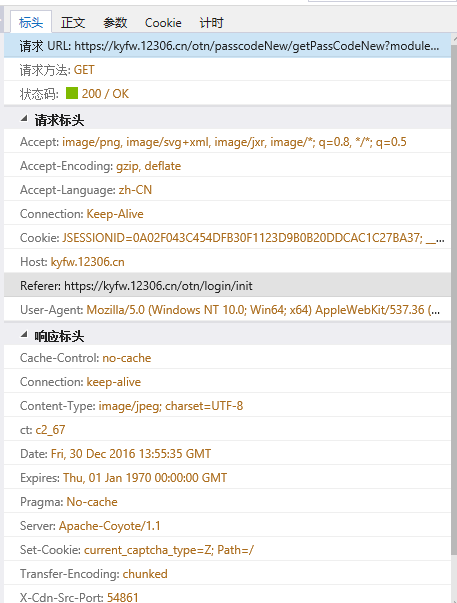Collapse the 响应标头 section triangle
Screen dimensions: 457x603
24,335
